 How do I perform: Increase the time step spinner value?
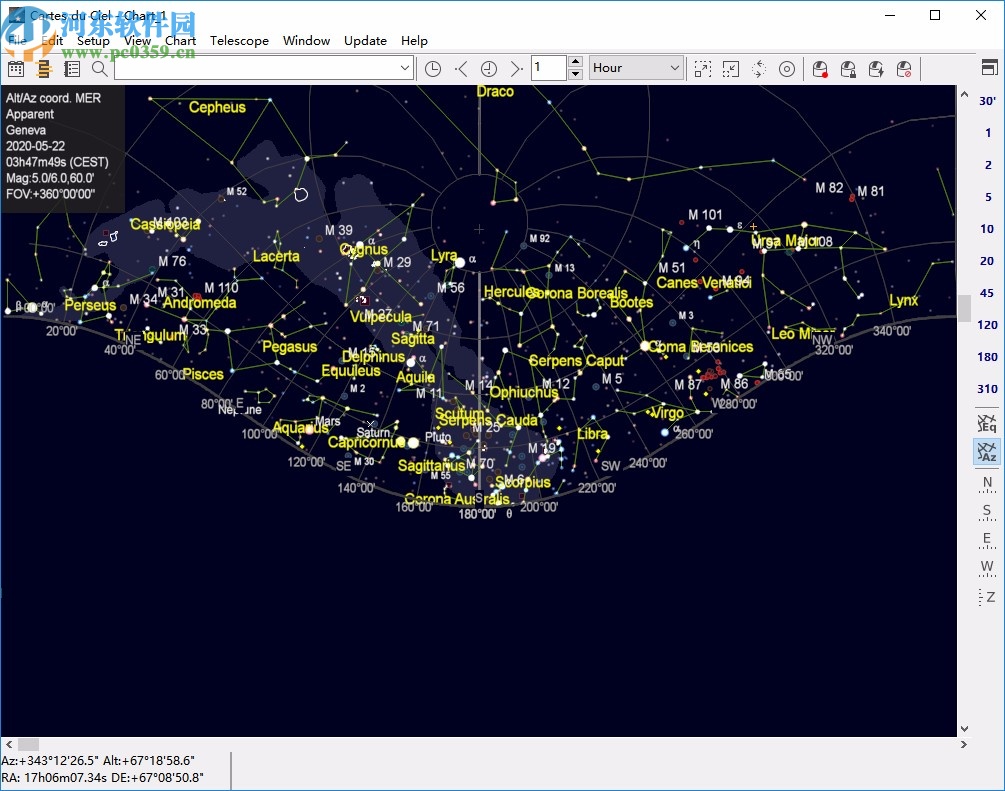pyautogui.click(x=575, y=62)
